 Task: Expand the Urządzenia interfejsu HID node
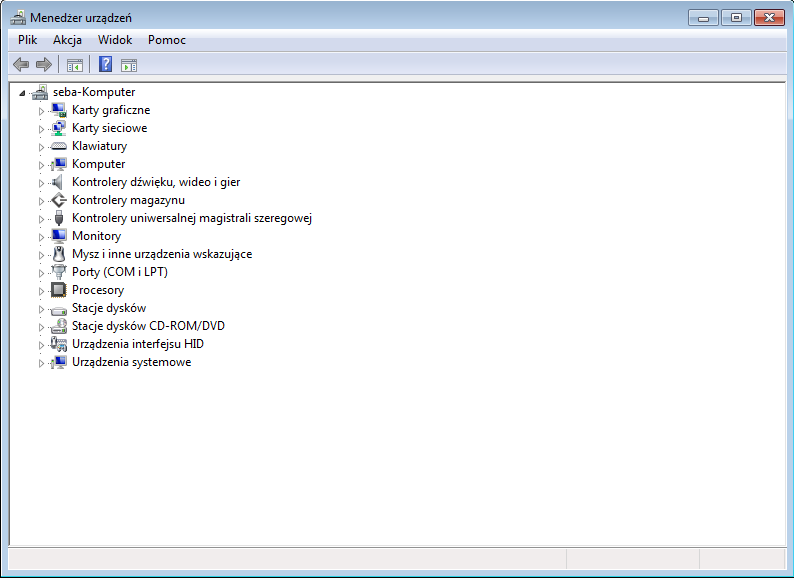[42, 345]
